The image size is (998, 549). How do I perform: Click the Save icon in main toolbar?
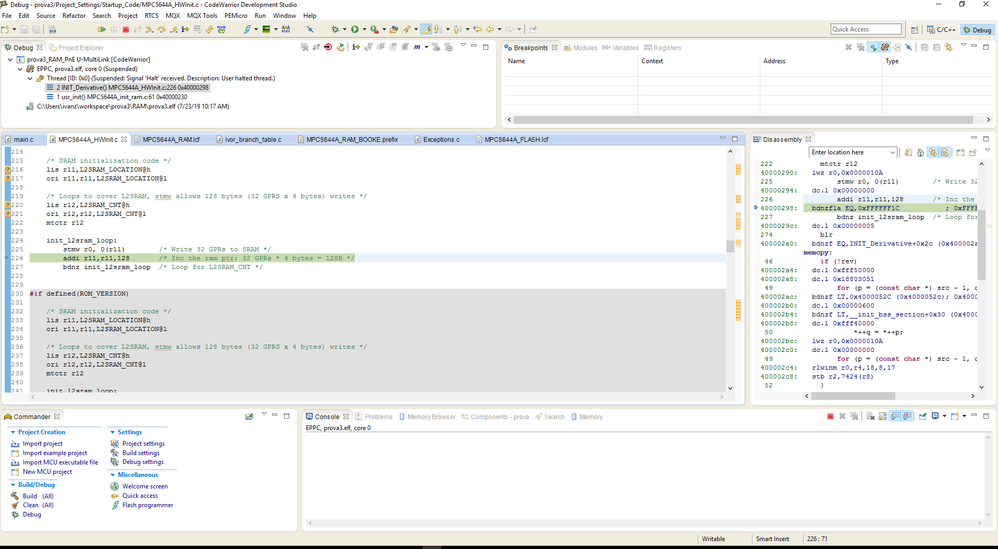(x=24, y=29)
